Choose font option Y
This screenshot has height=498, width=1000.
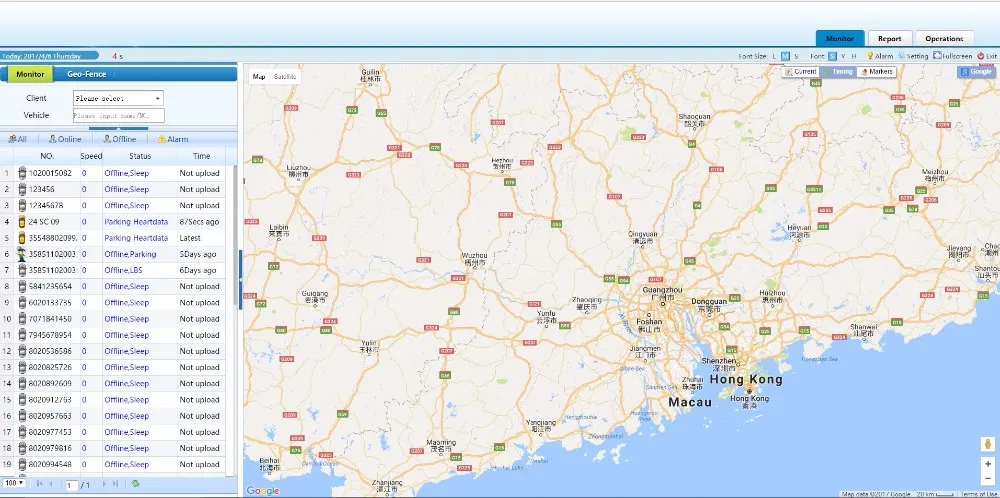point(843,56)
